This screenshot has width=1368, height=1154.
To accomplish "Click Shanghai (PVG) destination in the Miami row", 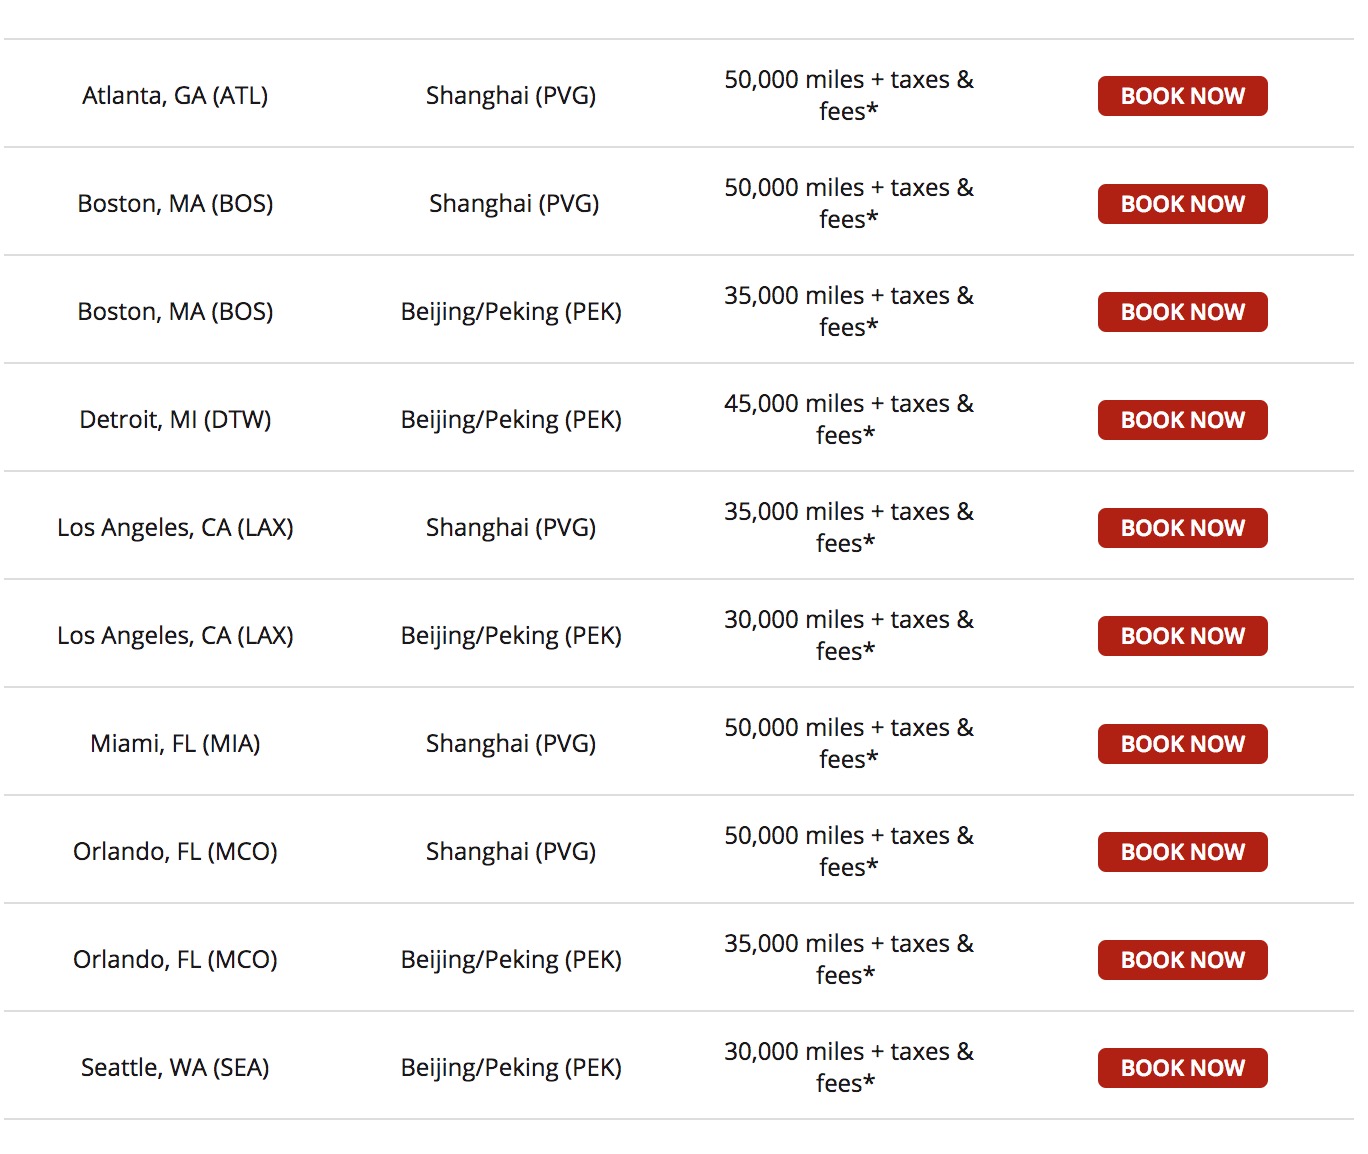I will (x=511, y=744).
